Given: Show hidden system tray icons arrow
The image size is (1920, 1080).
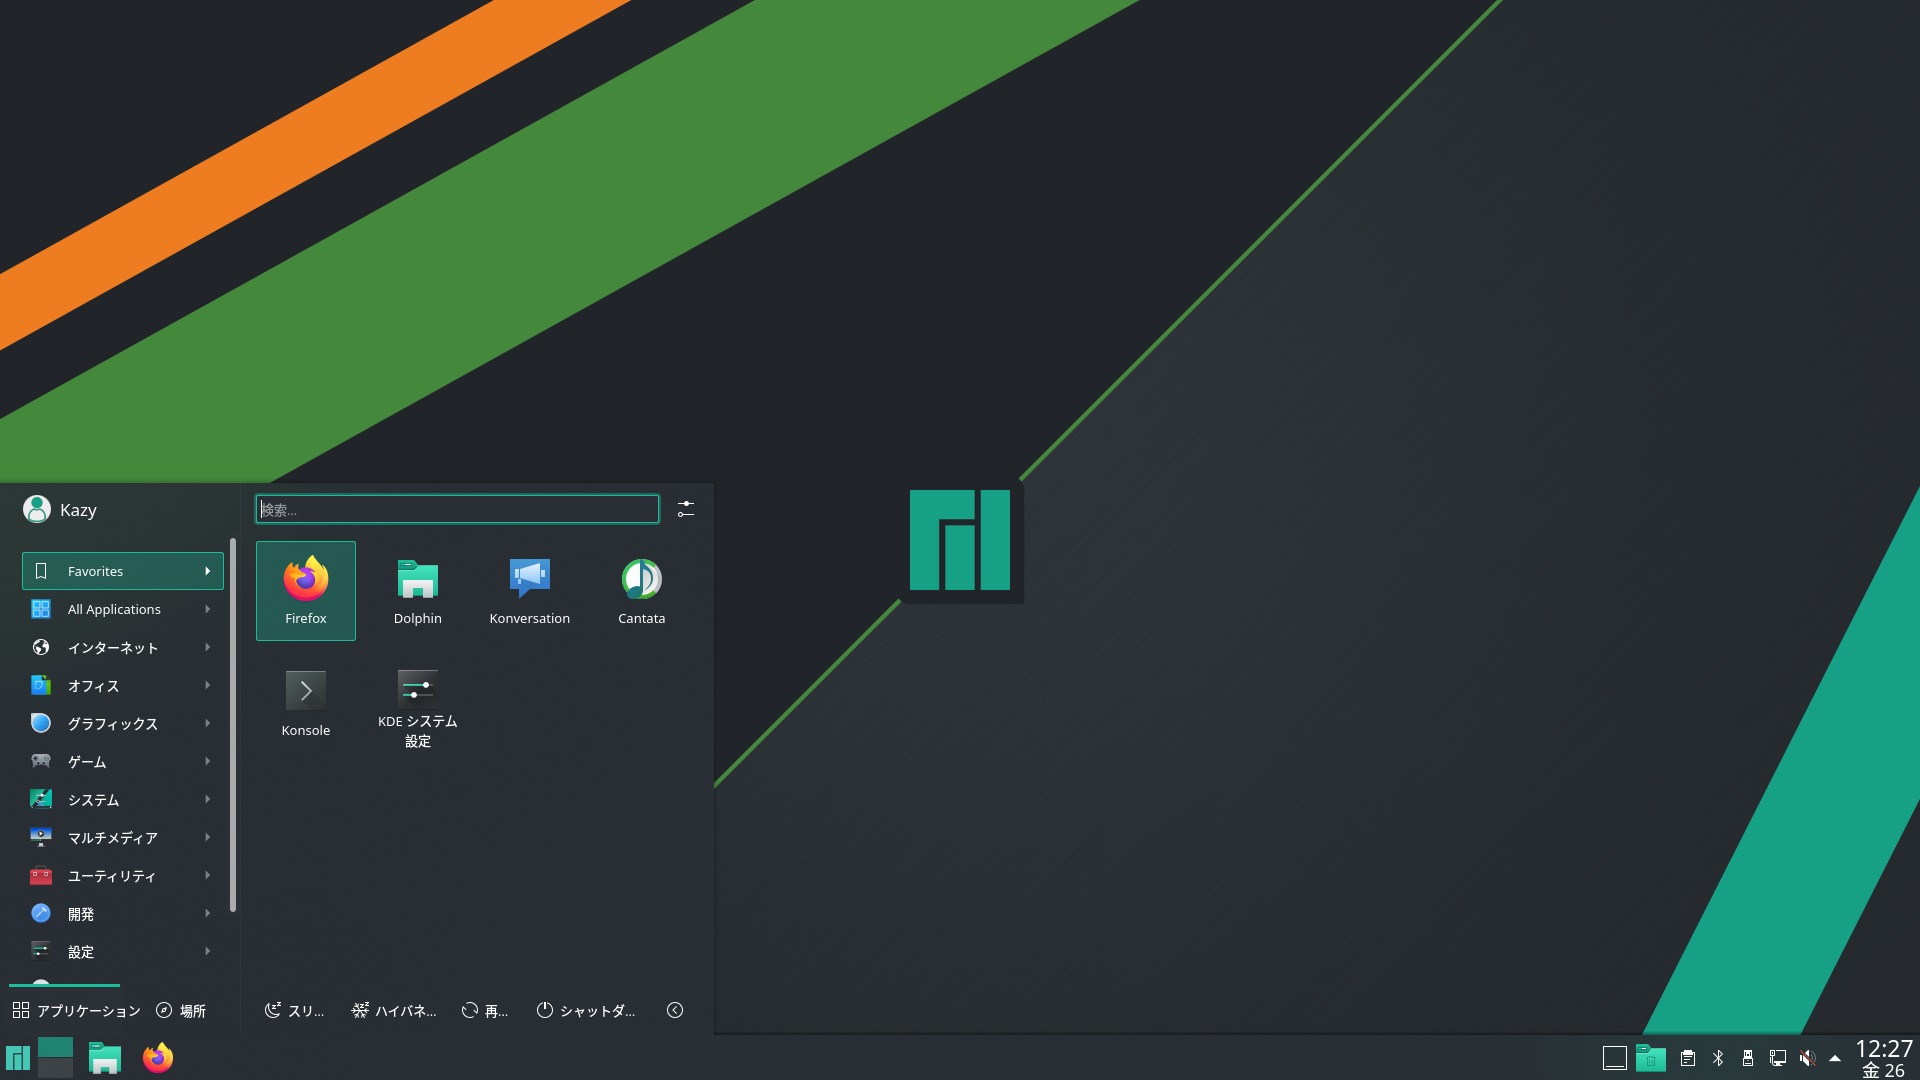Looking at the screenshot, I should (x=1835, y=1058).
